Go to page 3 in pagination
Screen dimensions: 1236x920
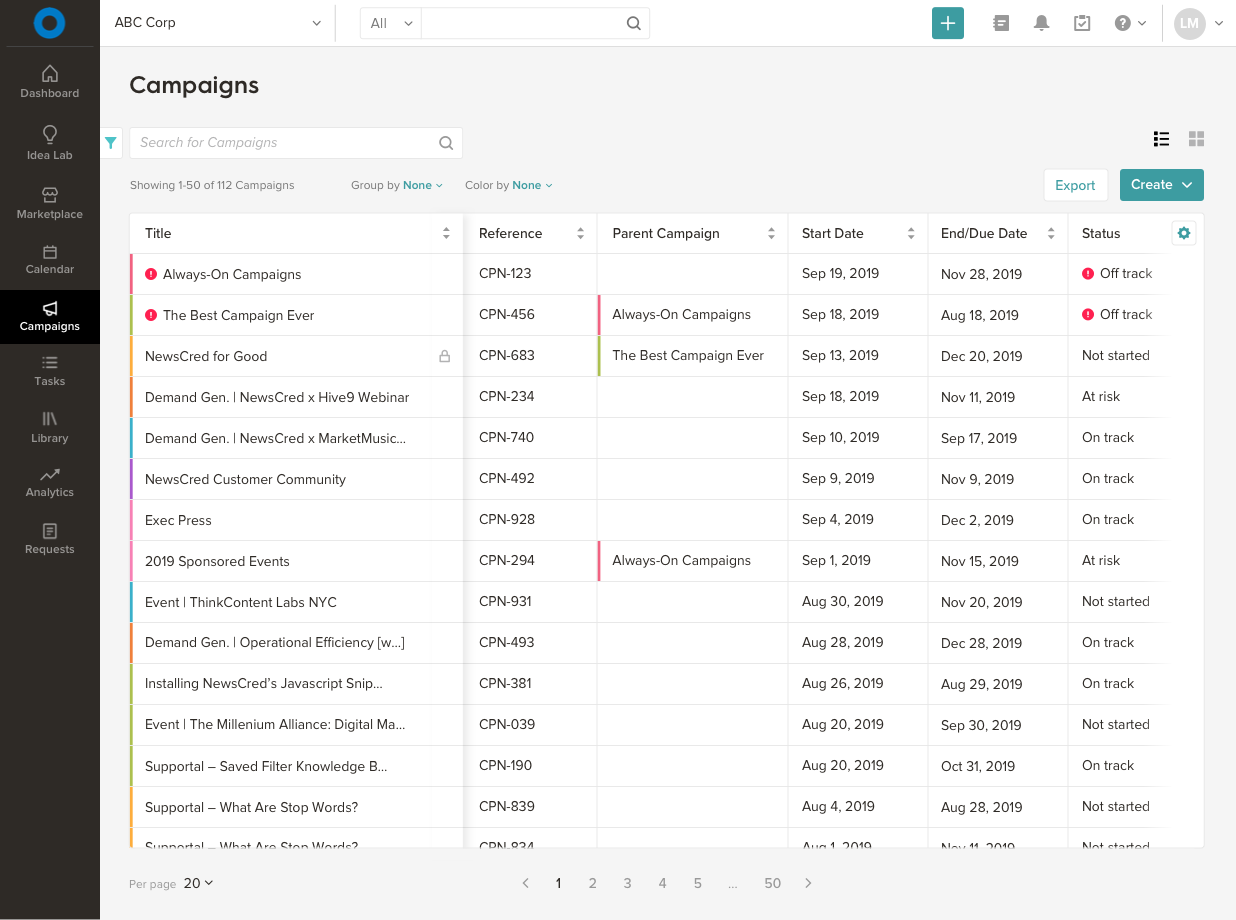click(x=627, y=883)
